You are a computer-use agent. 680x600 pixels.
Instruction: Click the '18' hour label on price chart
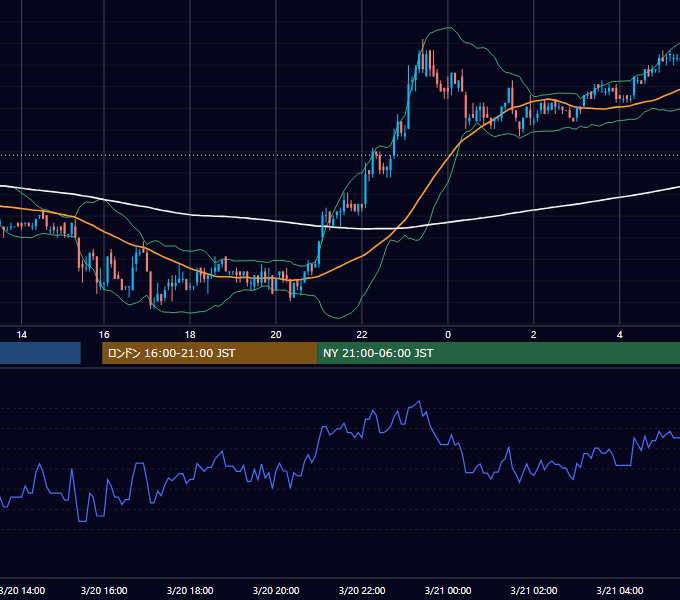[190, 335]
